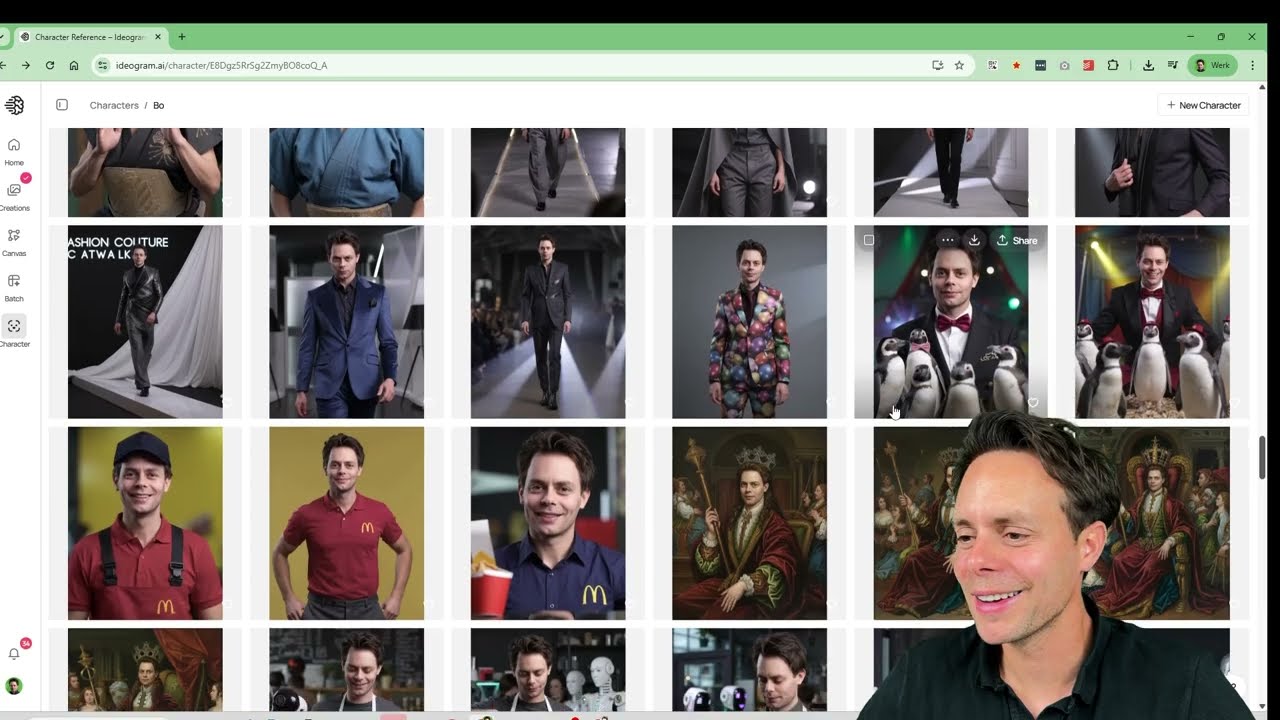1280x720 pixels.
Task: Go to Home in the sidebar
Action: pyautogui.click(x=14, y=151)
